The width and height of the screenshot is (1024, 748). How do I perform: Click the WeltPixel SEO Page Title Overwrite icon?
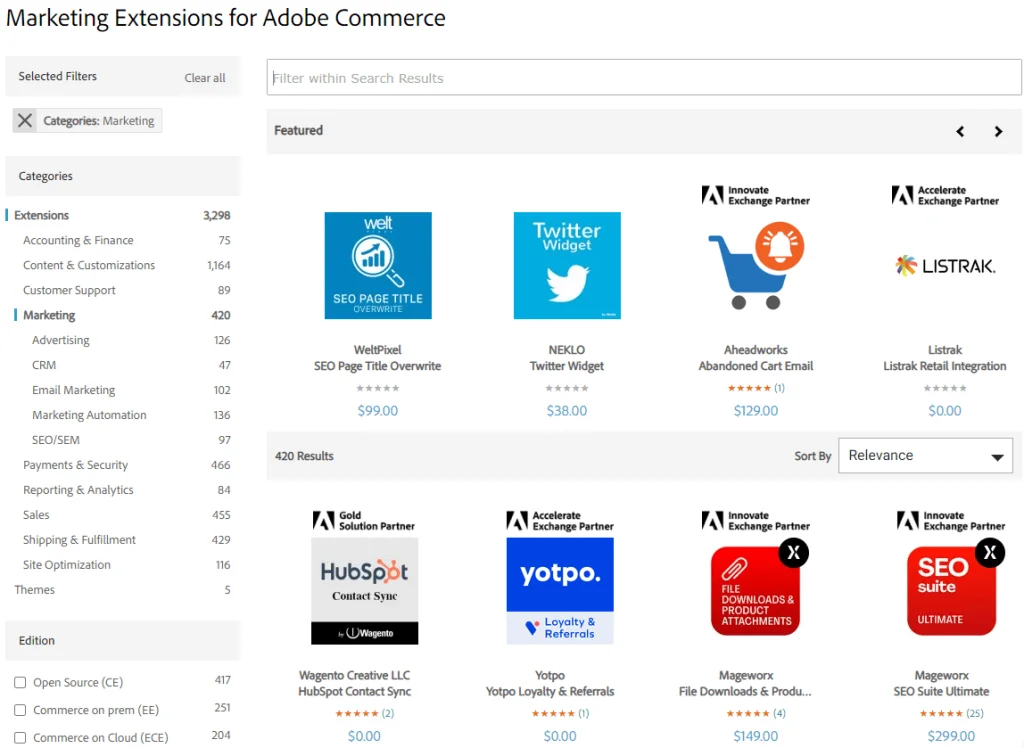[x=378, y=265]
